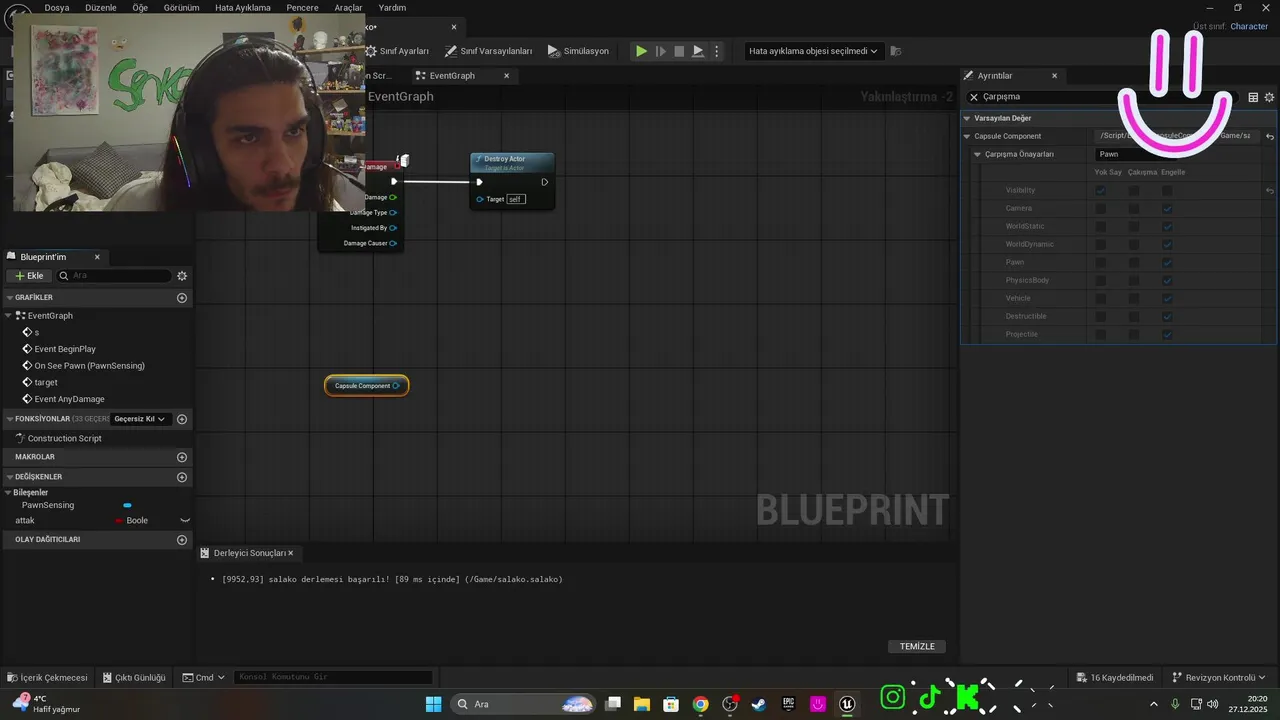Open Sınıf Ayarları class settings
Image resolution: width=1280 pixels, height=720 pixels.
(397, 51)
